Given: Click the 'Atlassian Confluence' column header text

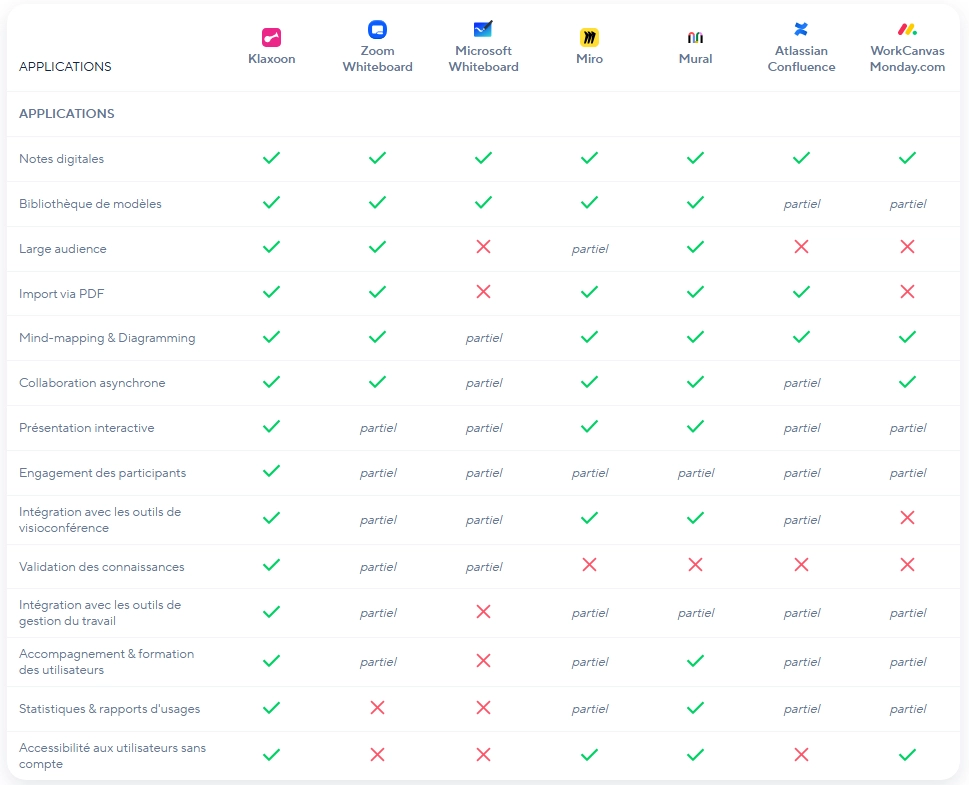Looking at the screenshot, I should coord(801,59).
